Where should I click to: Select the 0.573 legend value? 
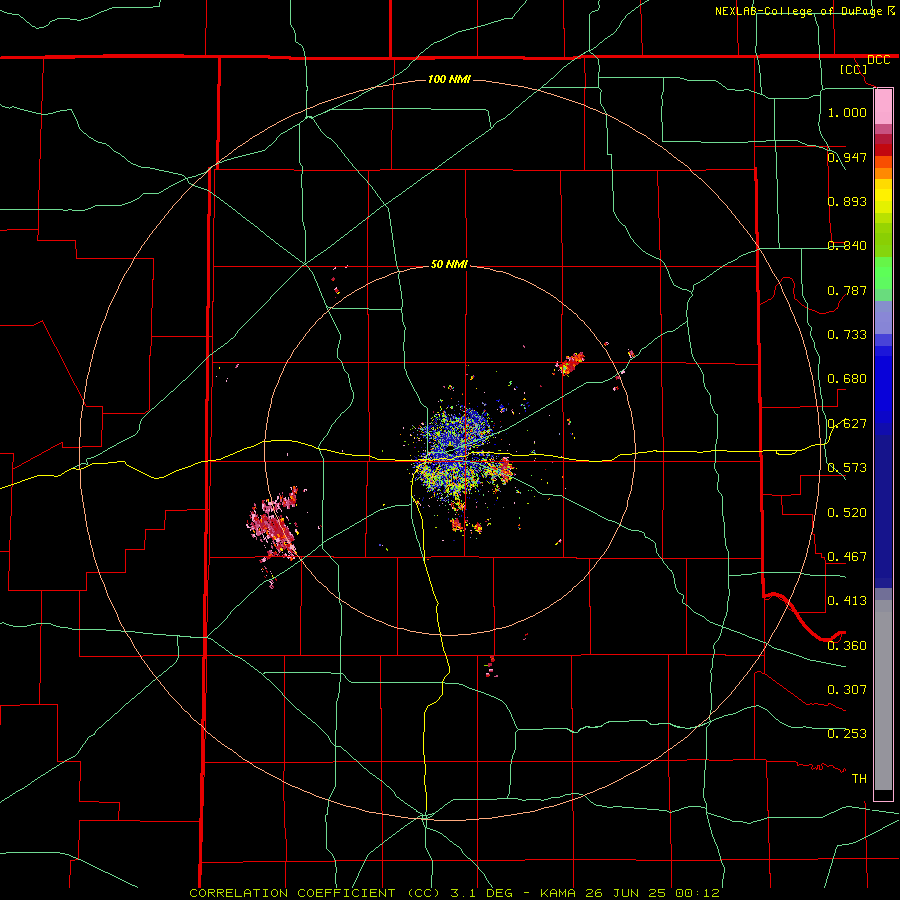pyautogui.click(x=847, y=467)
